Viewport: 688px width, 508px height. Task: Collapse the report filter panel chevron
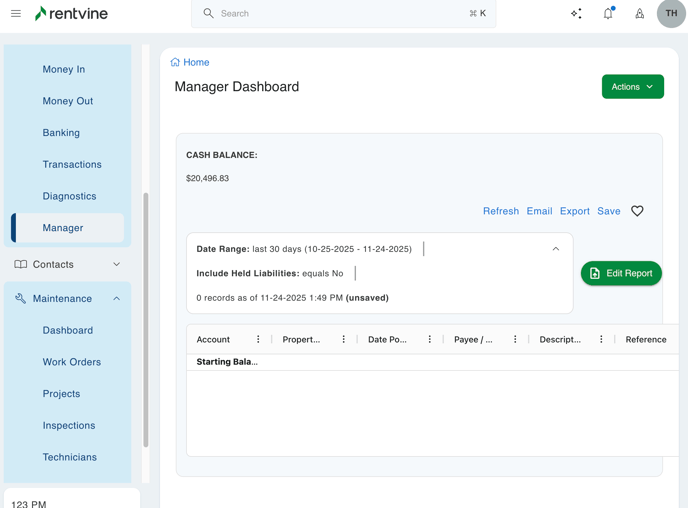click(x=556, y=249)
